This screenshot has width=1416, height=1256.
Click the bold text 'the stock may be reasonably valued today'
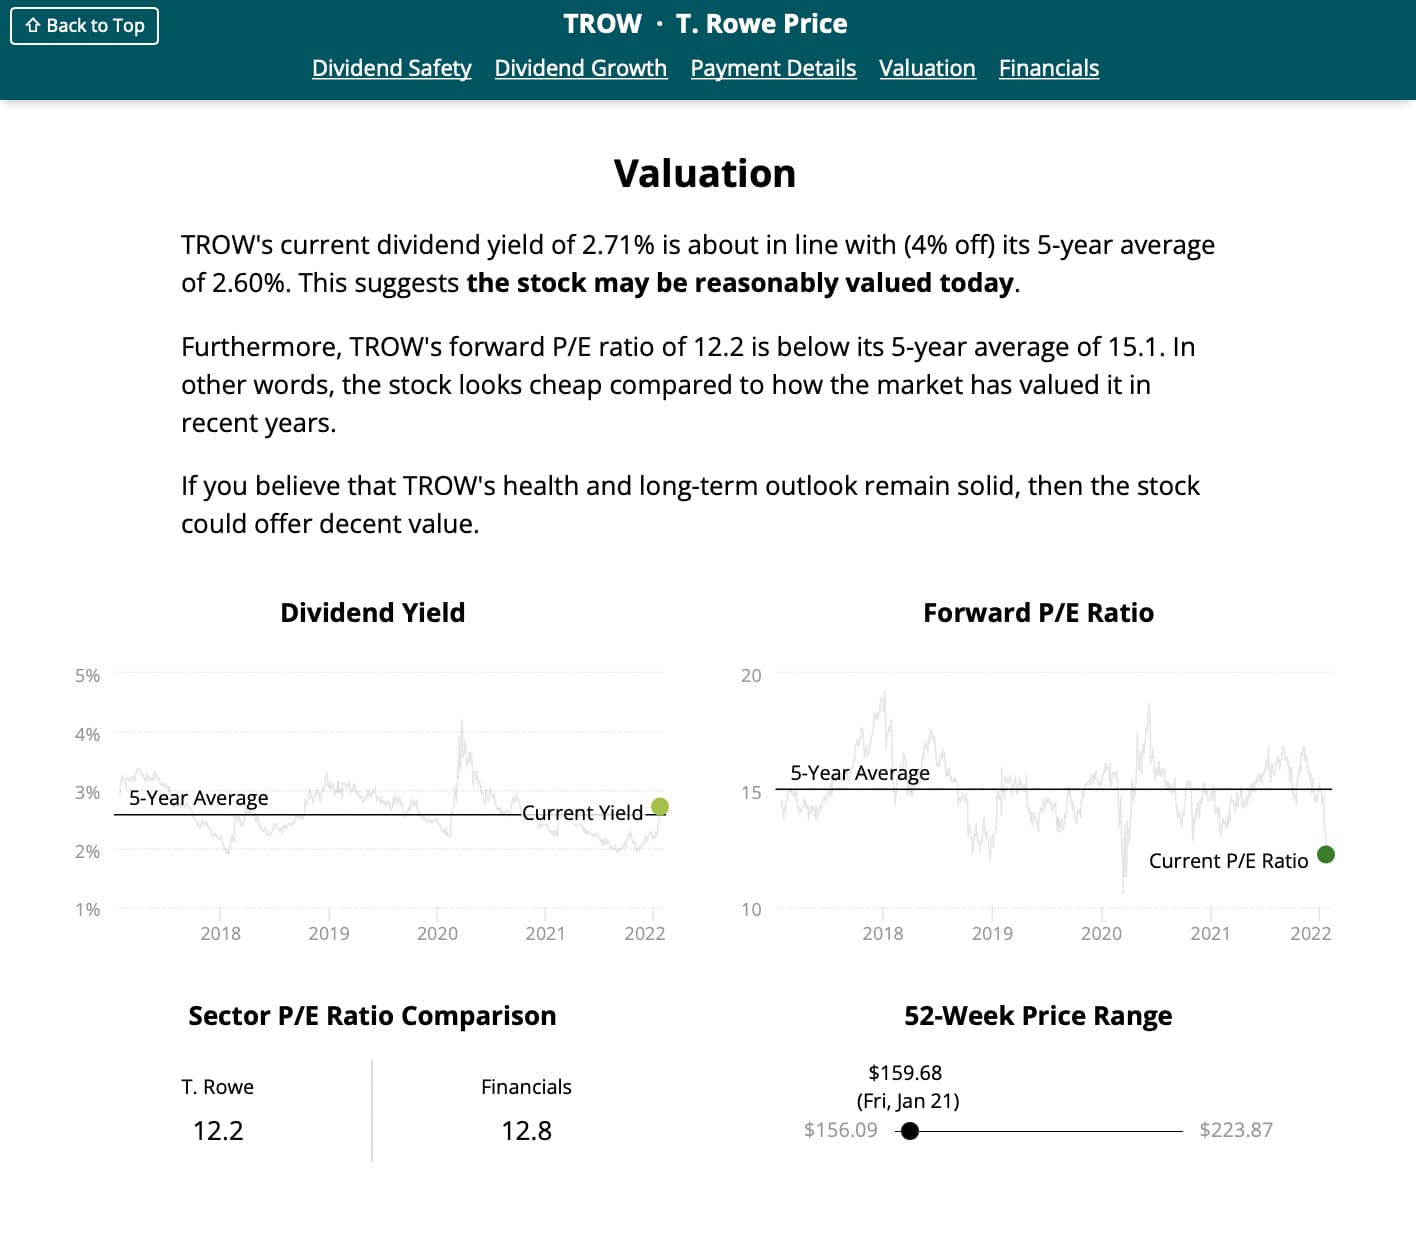(x=740, y=283)
